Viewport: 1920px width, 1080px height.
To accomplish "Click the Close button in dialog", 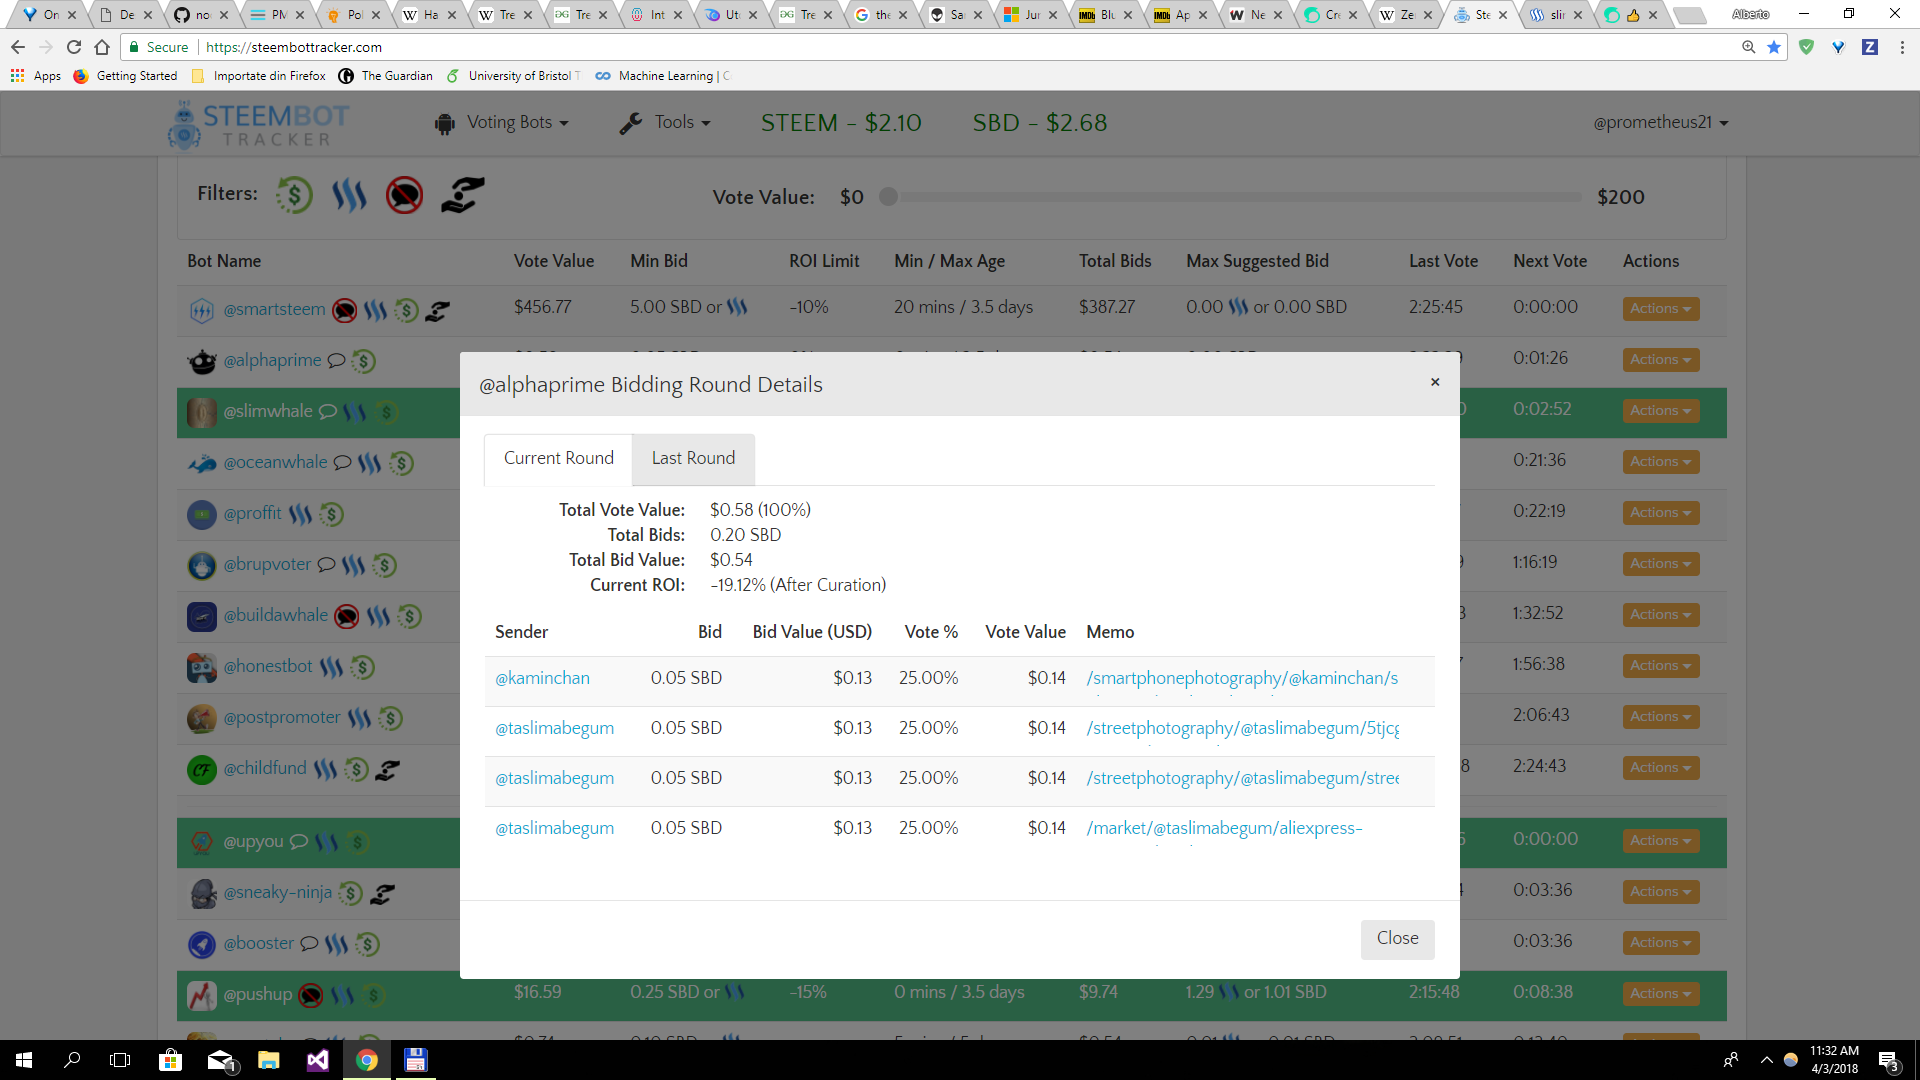I will pyautogui.click(x=1397, y=939).
